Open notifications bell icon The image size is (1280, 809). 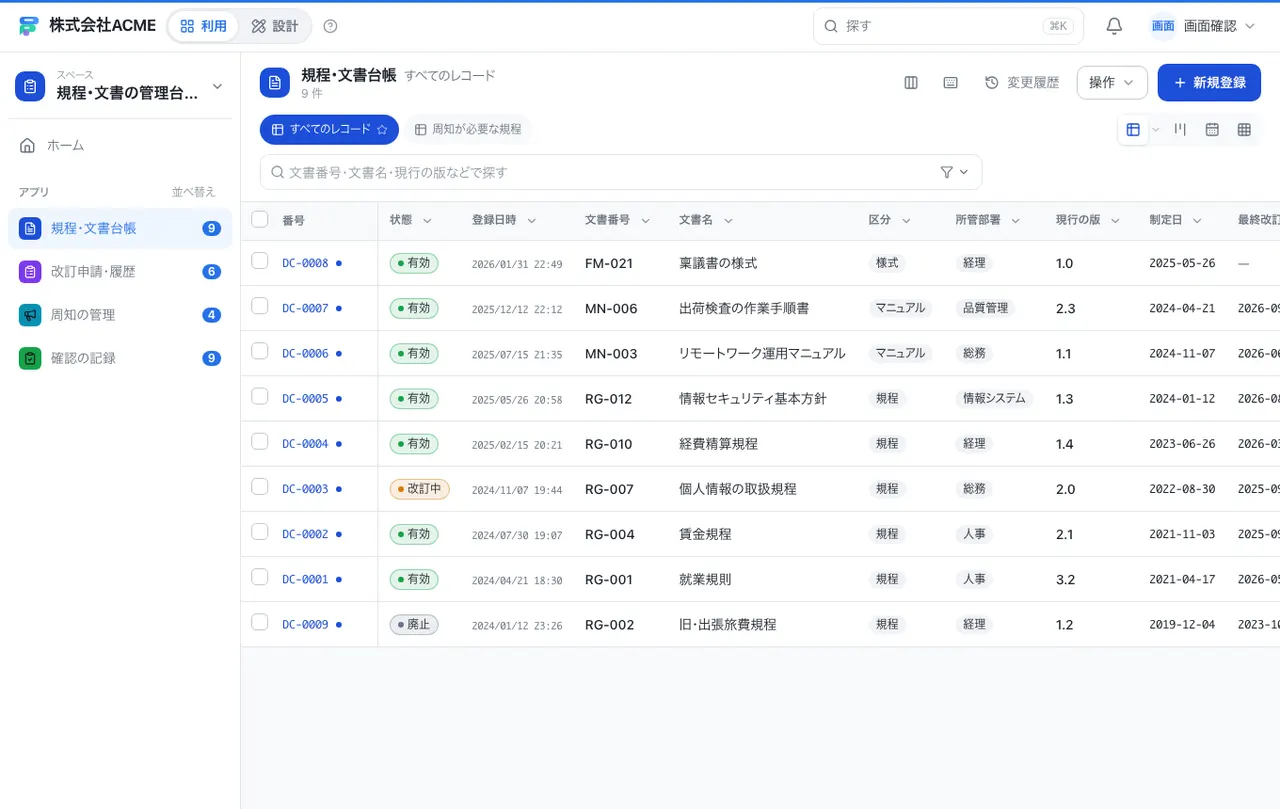click(x=1114, y=26)
